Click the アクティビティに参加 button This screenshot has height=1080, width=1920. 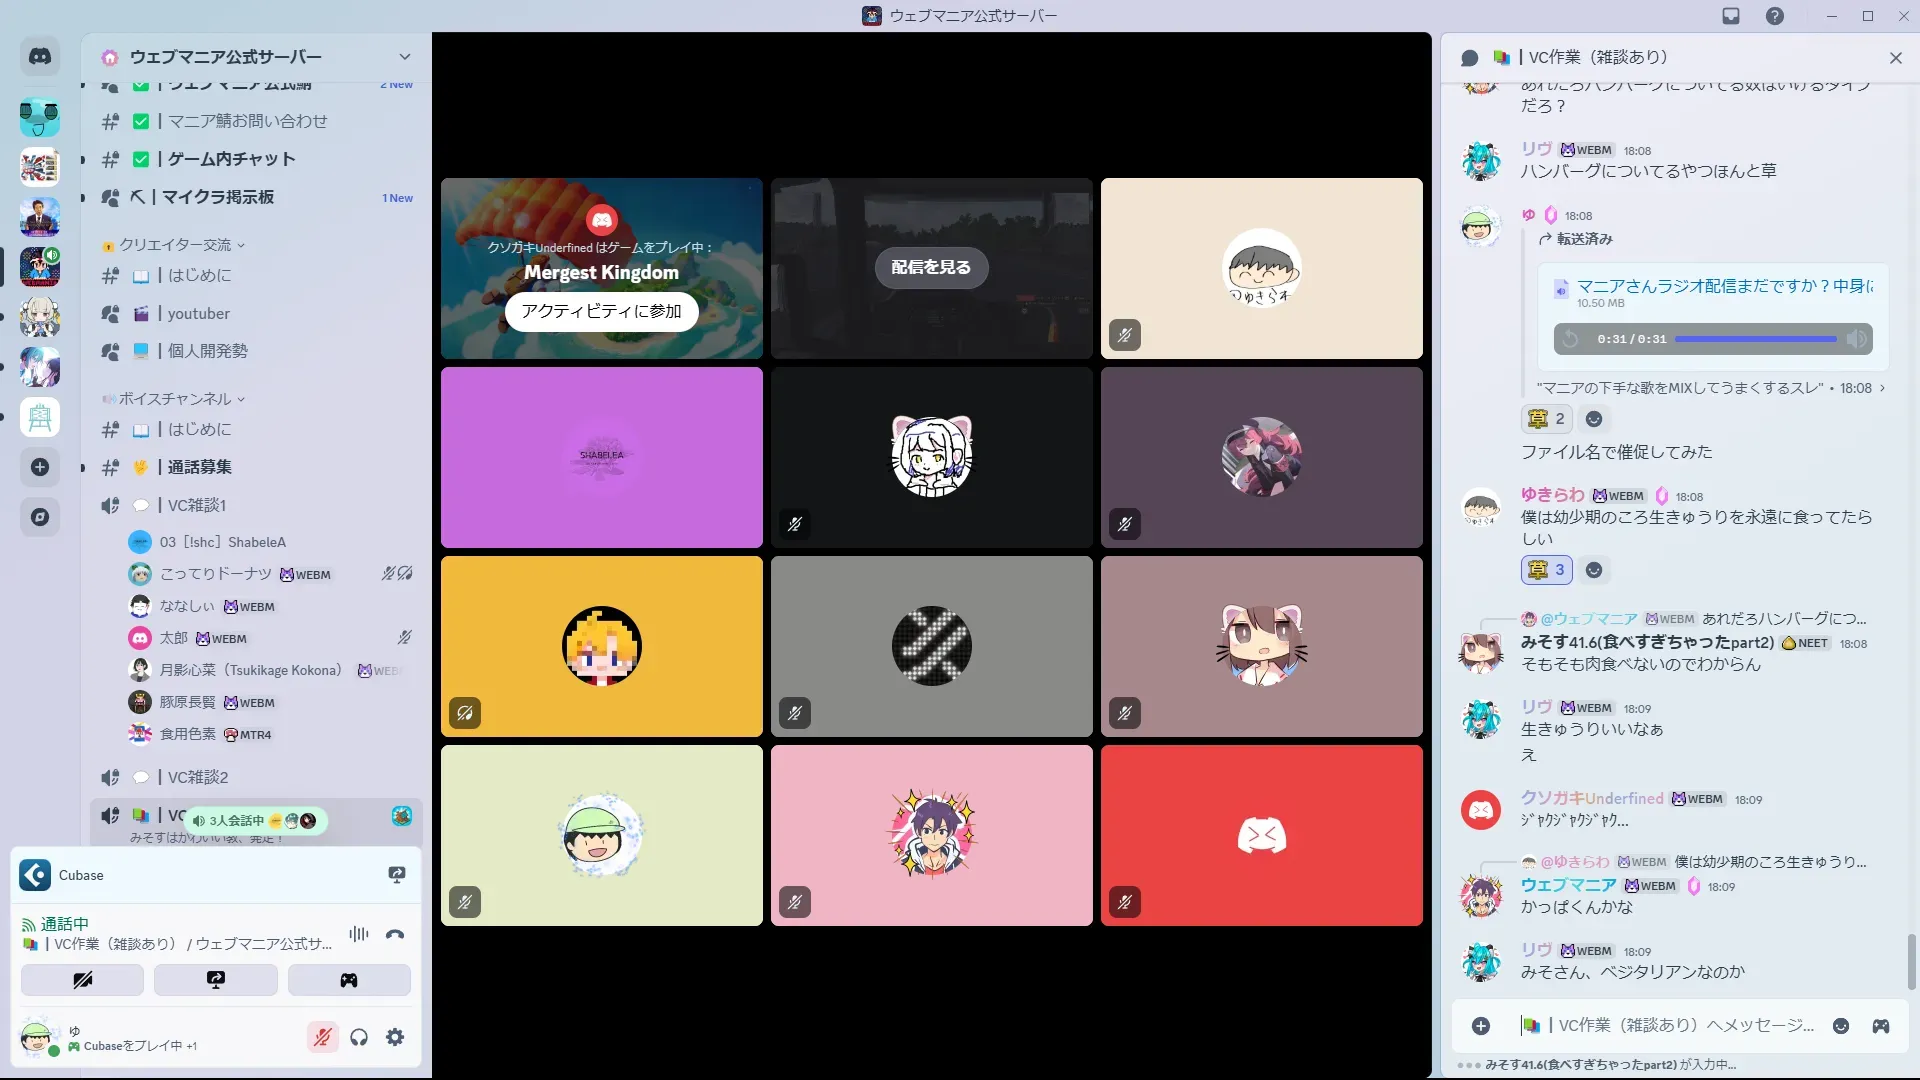(x=601, y=311)
